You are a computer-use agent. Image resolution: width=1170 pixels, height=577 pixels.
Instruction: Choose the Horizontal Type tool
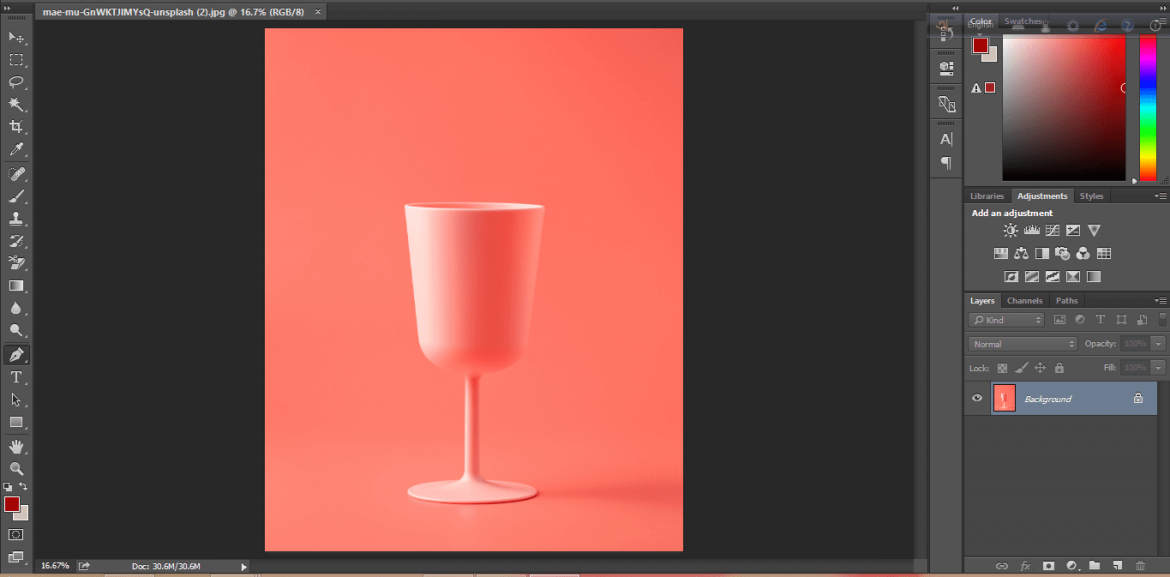[x=14, y=375]
